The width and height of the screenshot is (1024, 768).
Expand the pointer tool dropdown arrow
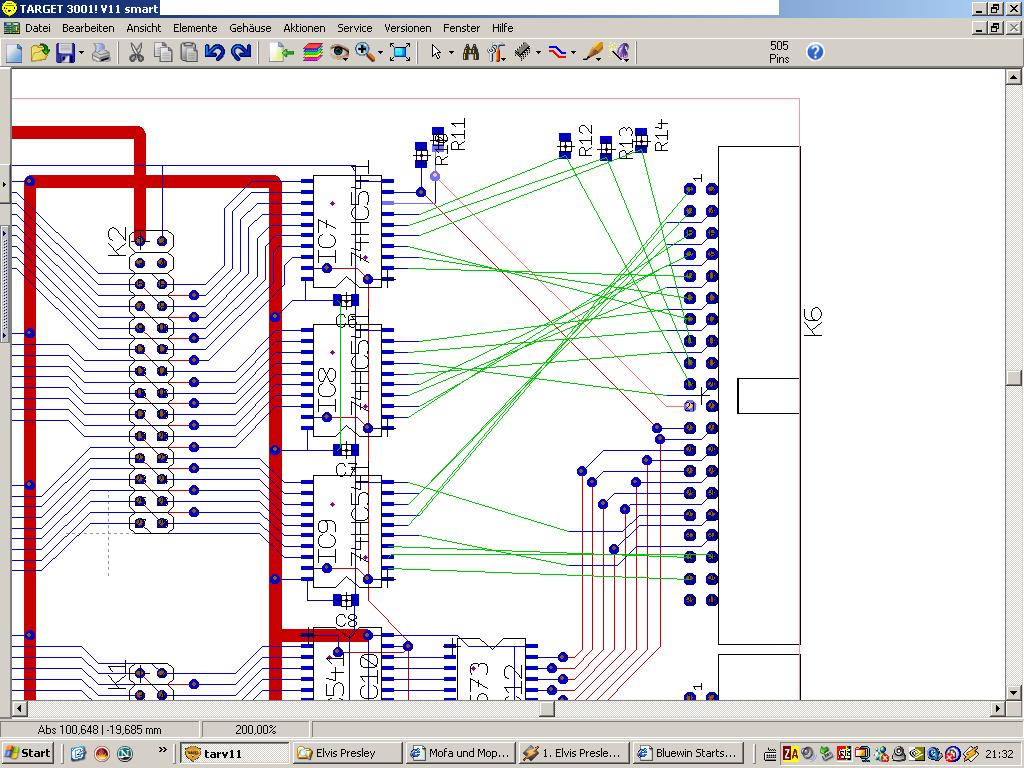451,53
